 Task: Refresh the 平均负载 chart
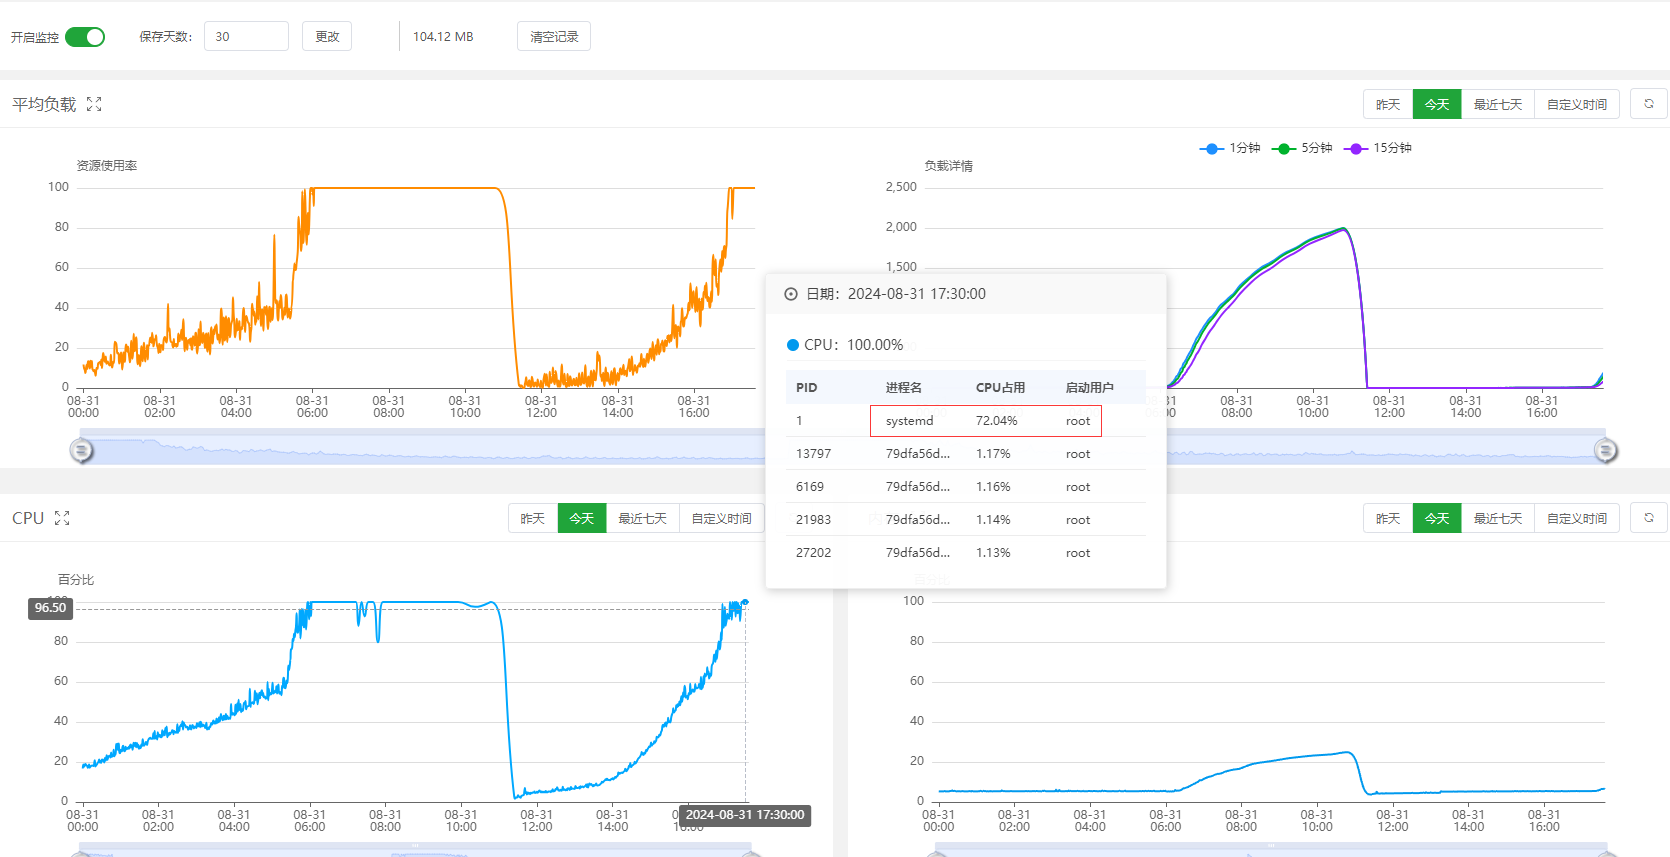coord(1649,104)
